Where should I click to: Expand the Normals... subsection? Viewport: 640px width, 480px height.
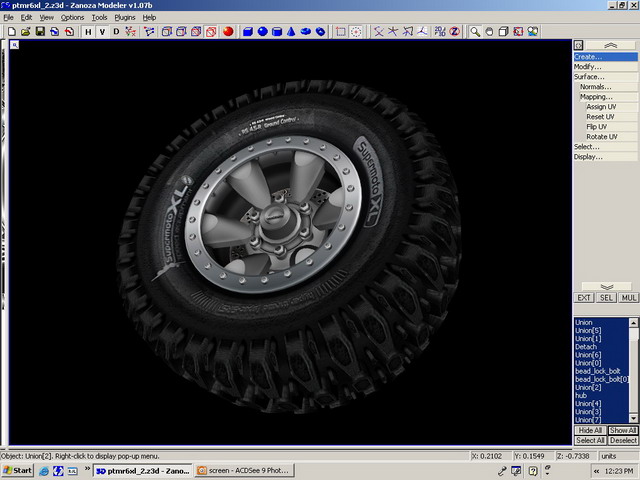pos(594,87)
